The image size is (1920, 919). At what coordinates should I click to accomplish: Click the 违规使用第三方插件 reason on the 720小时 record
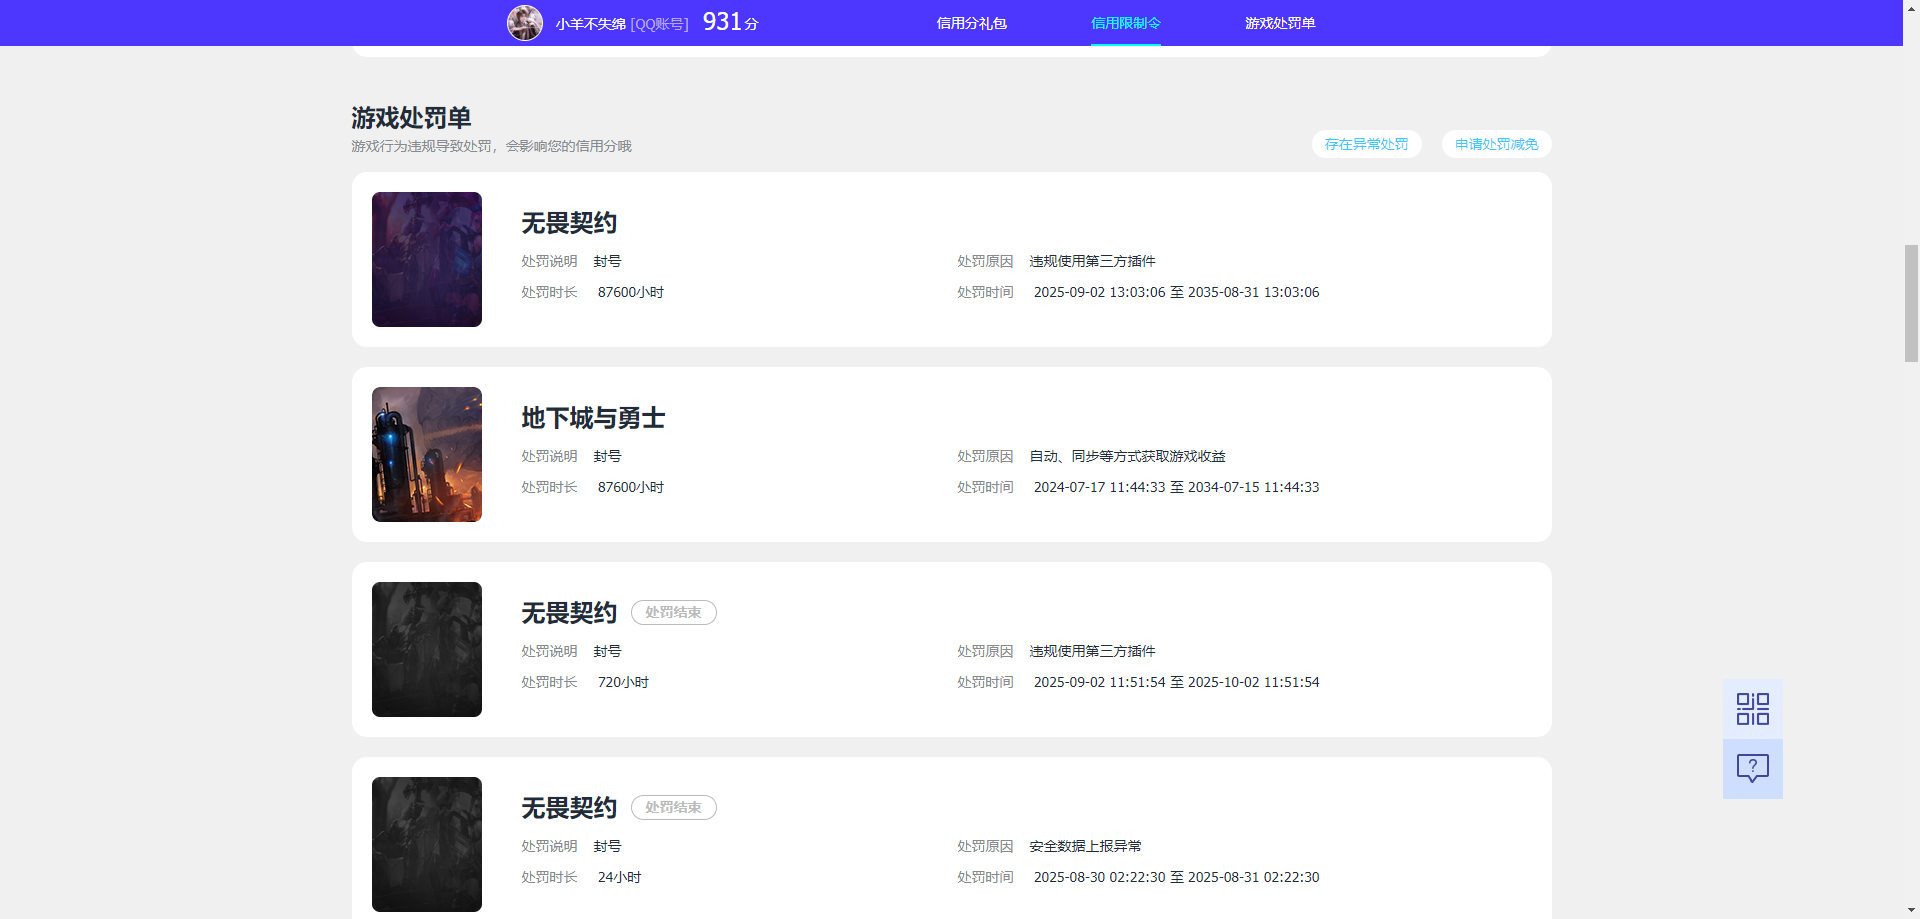pos(1093,651)
